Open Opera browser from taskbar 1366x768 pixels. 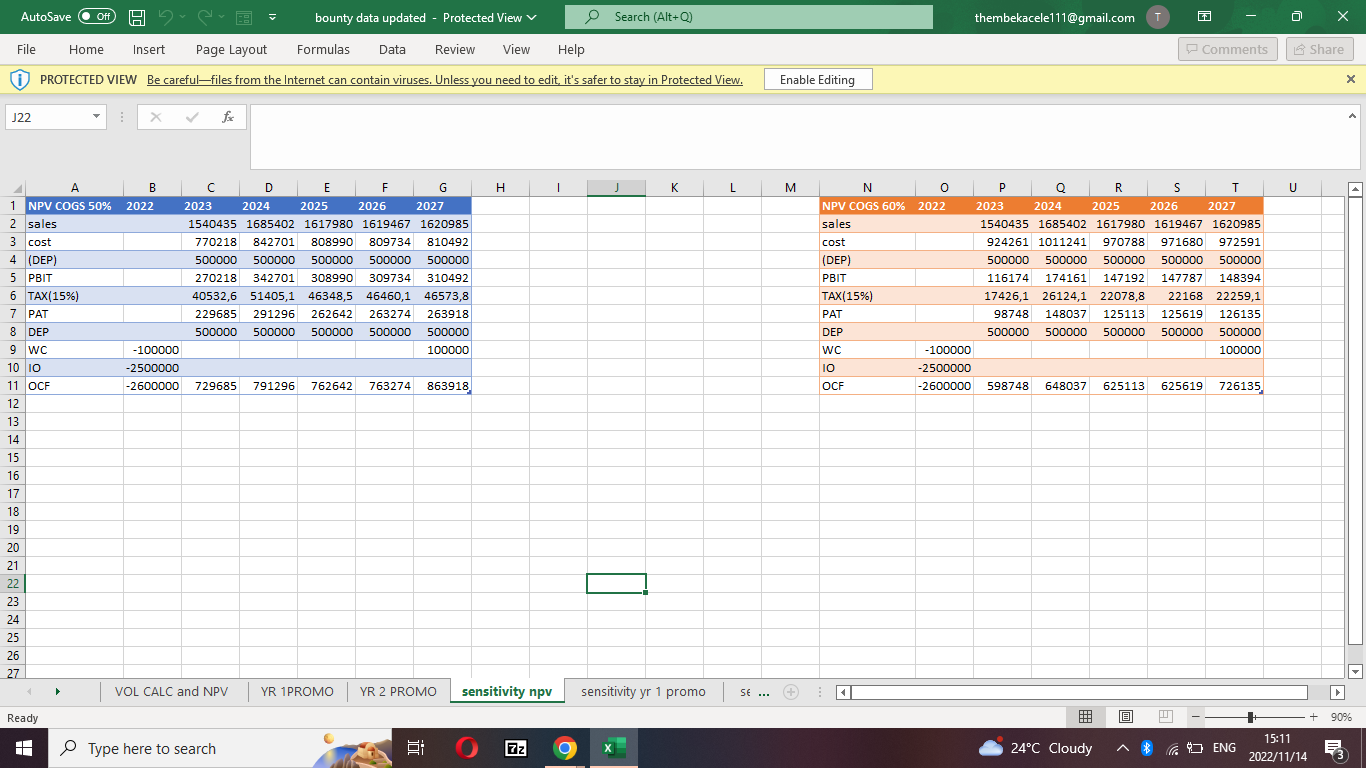coord(467,748)
